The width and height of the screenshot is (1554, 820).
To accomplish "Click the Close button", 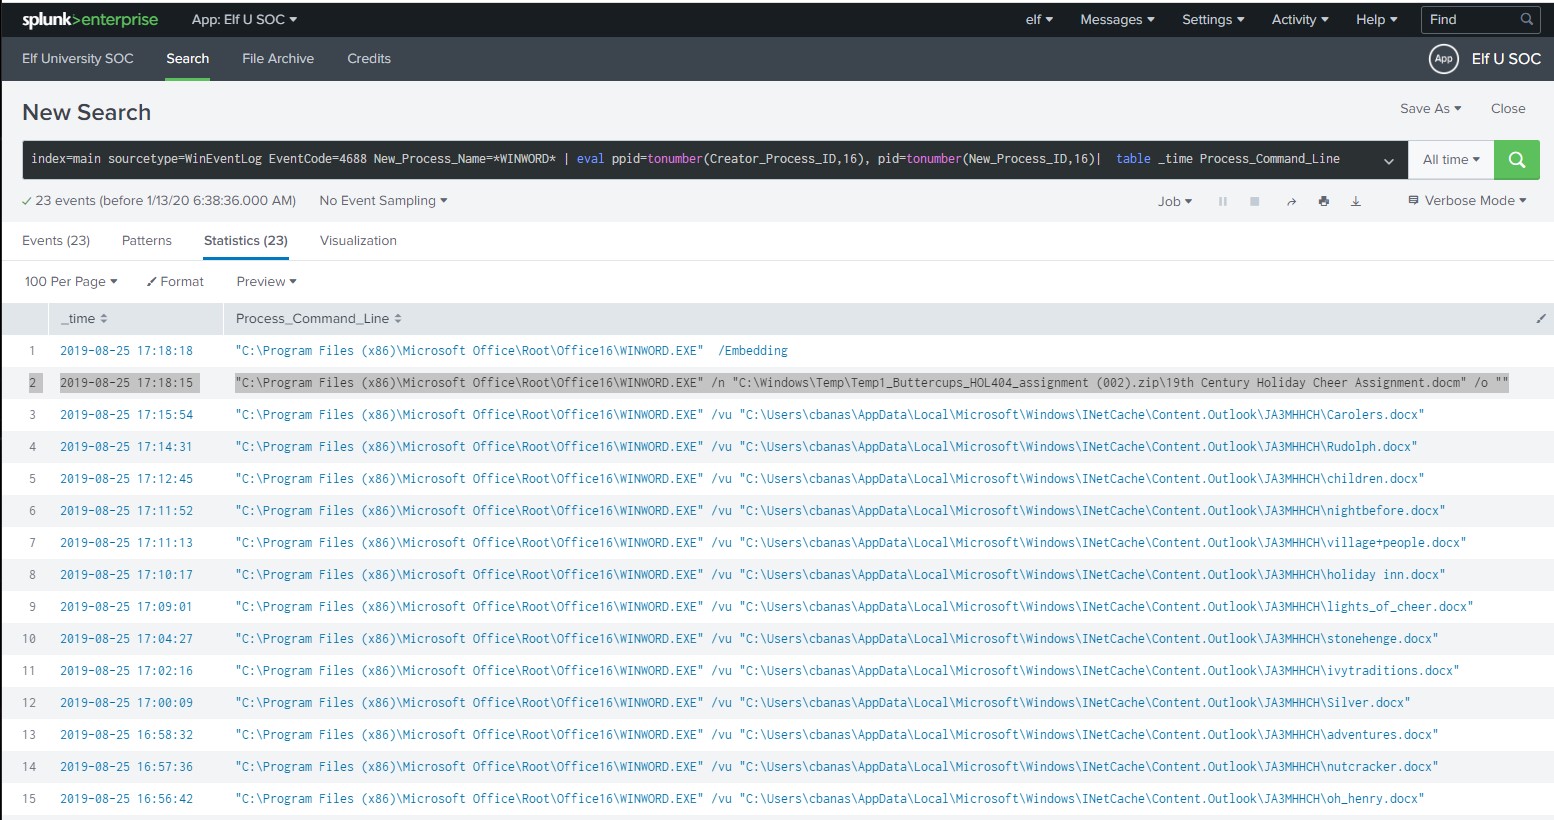I will [1507, 109].
